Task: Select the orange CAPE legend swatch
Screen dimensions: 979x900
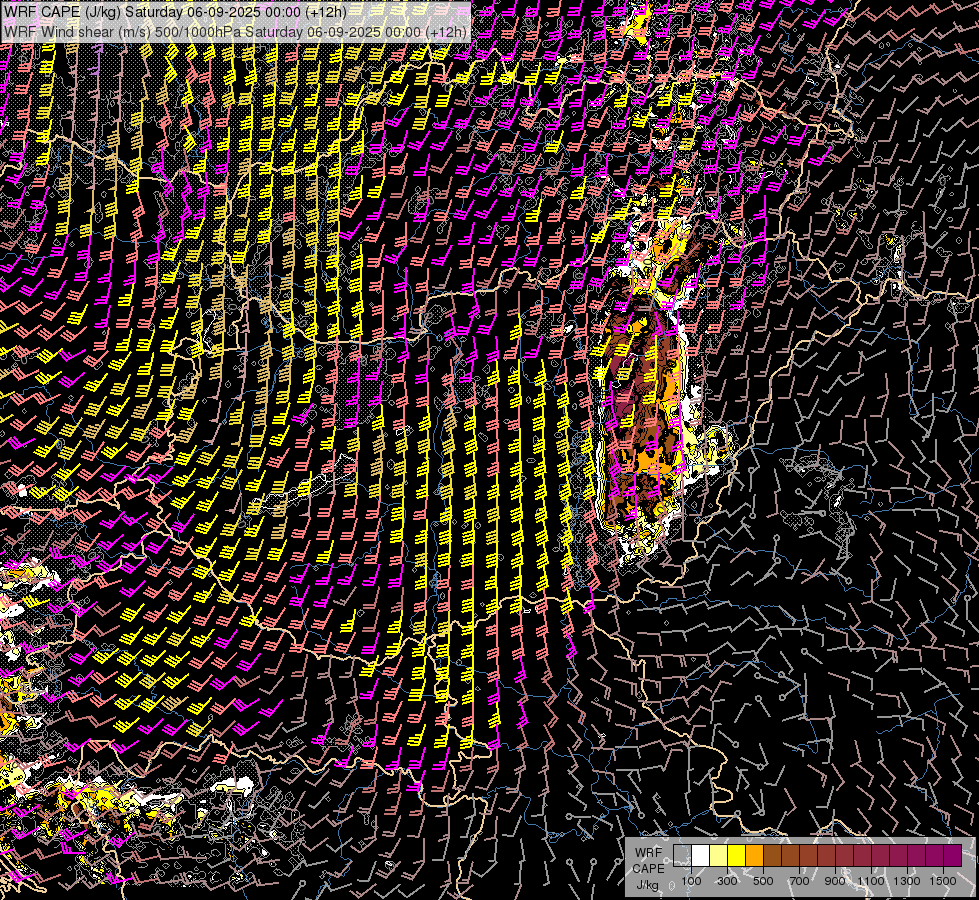Action: [x=754, y=855]
